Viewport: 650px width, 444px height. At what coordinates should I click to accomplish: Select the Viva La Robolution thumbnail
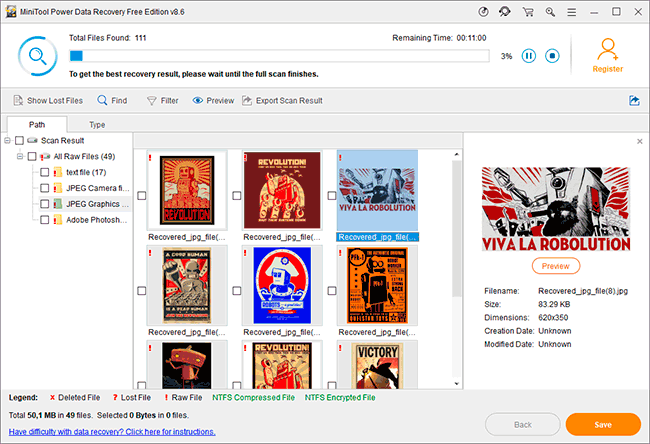coord(377,190)
